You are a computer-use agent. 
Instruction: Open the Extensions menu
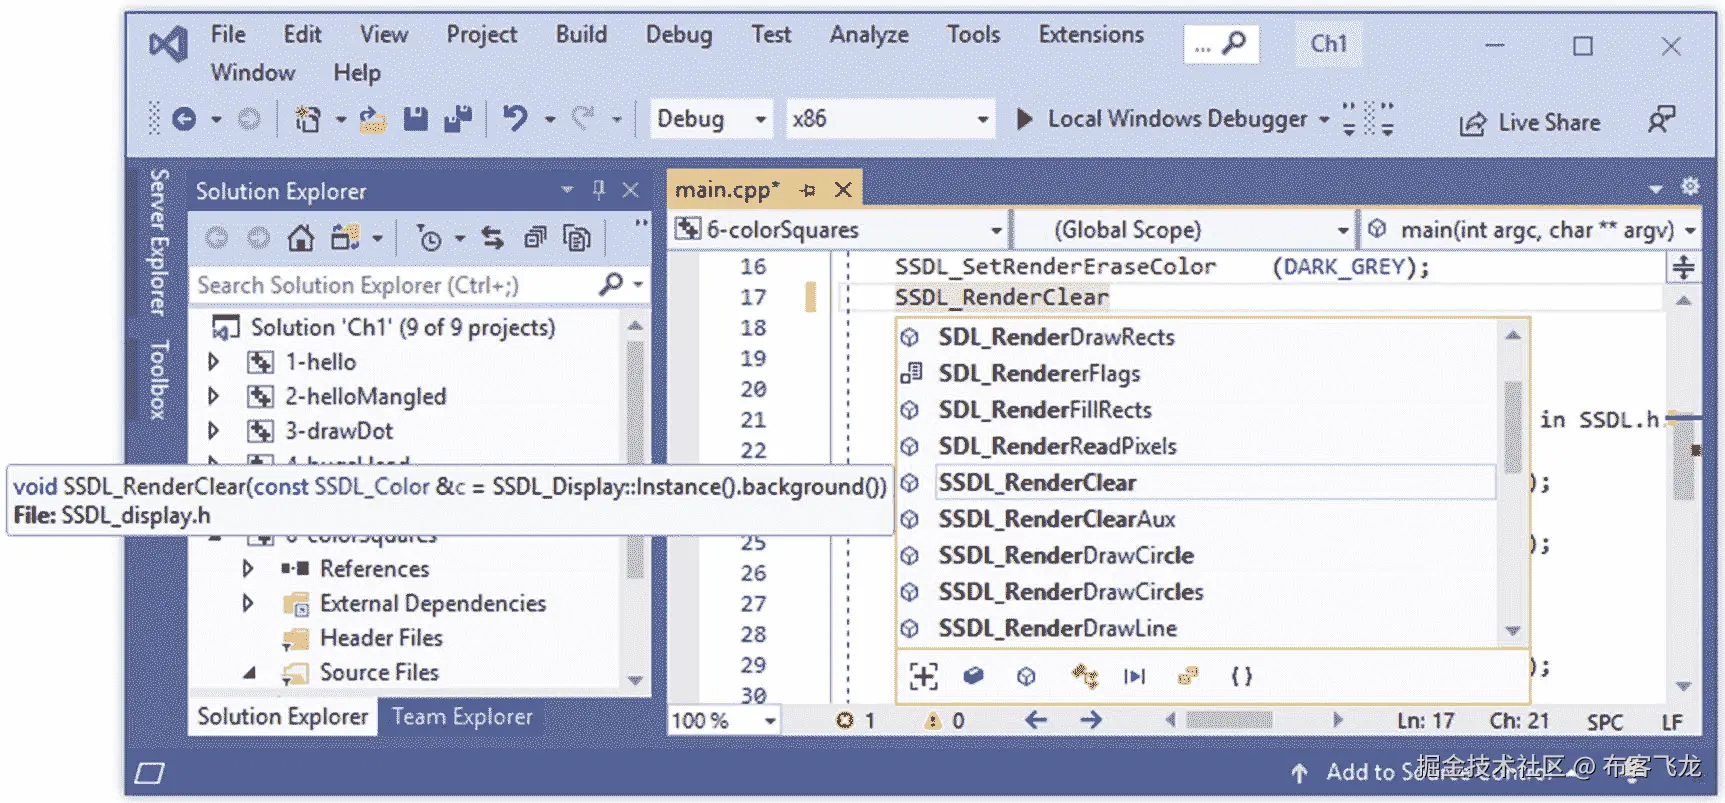1091,34
